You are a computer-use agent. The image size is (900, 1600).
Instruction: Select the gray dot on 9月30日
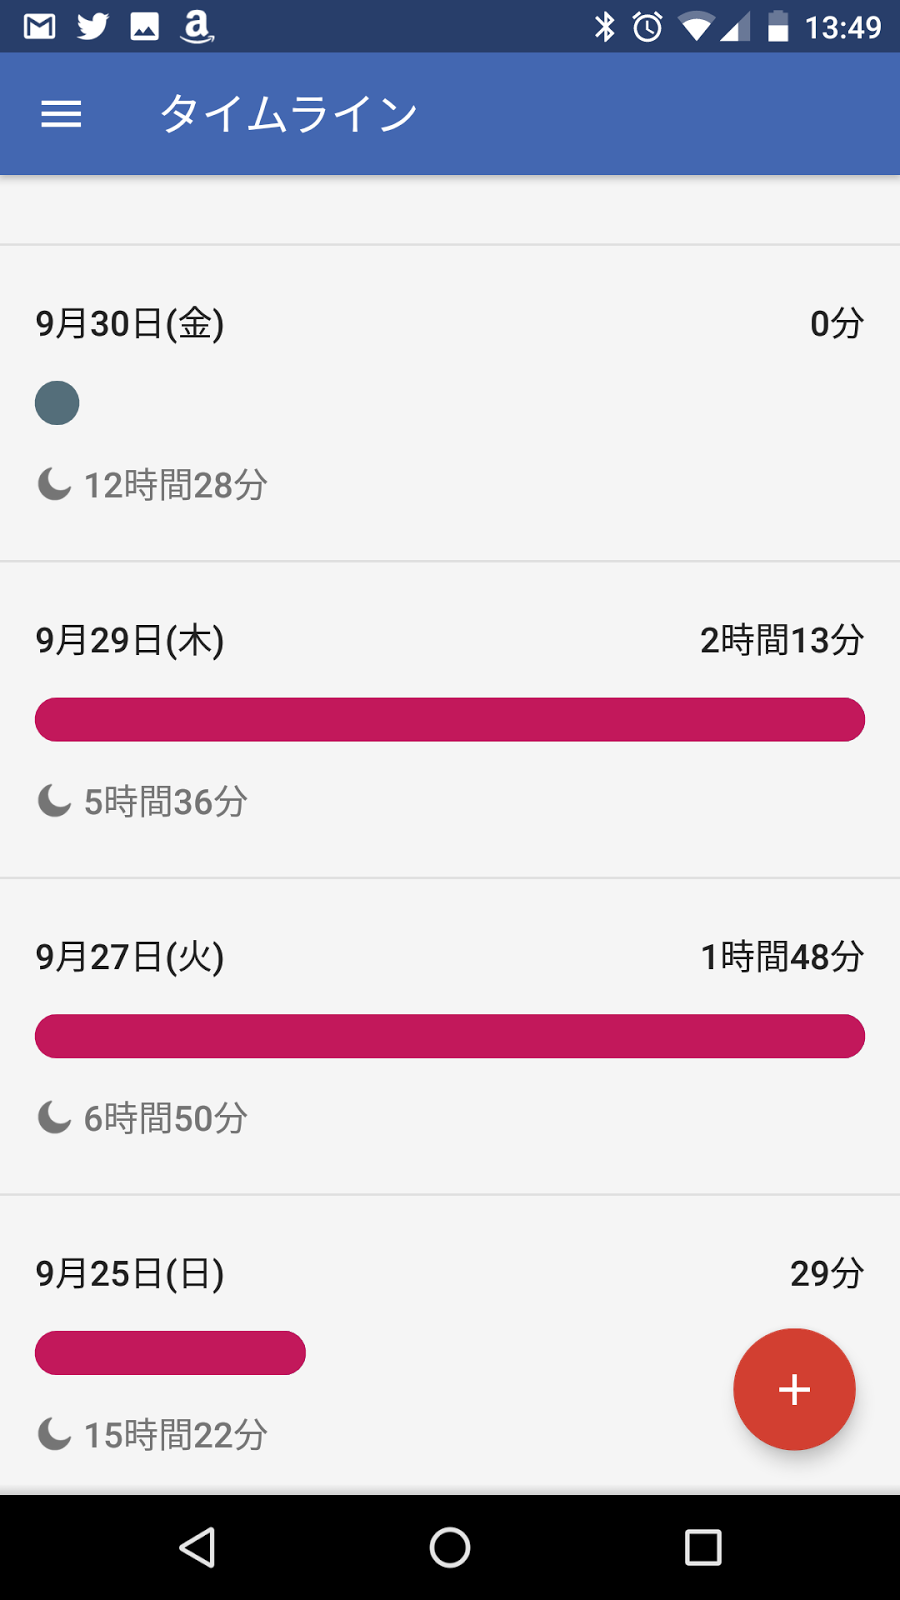57,403
